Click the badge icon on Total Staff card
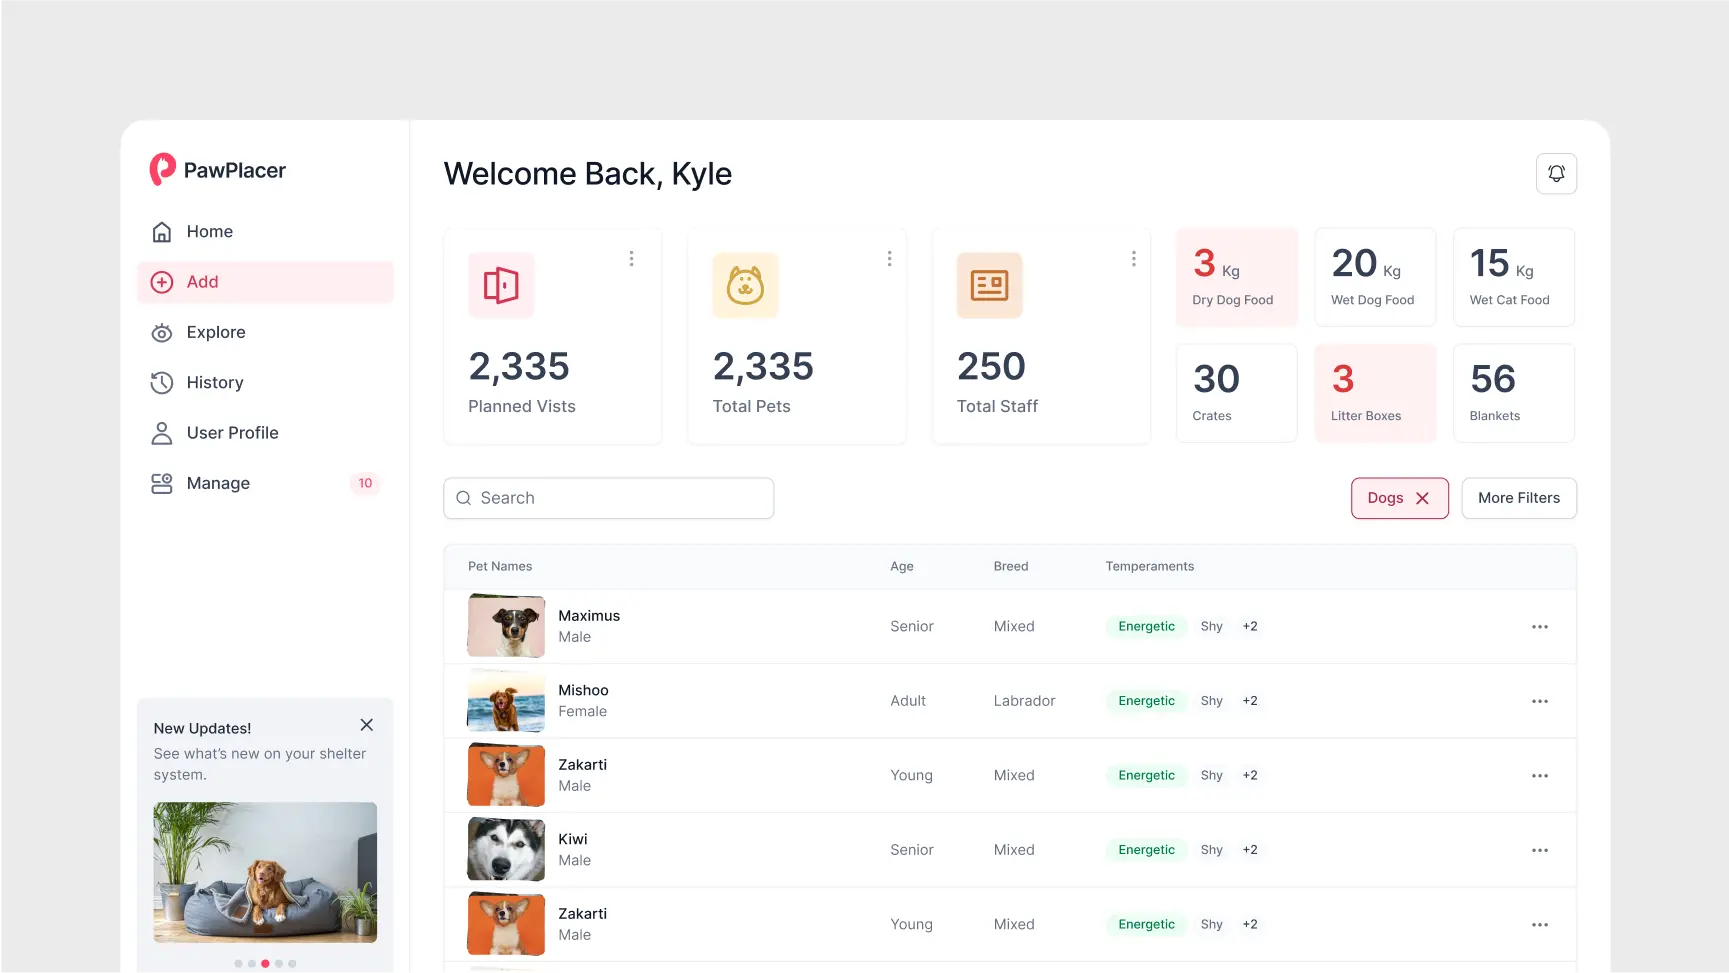The height and width of the screenshot is (973, 1729). [x=989, y=285]
